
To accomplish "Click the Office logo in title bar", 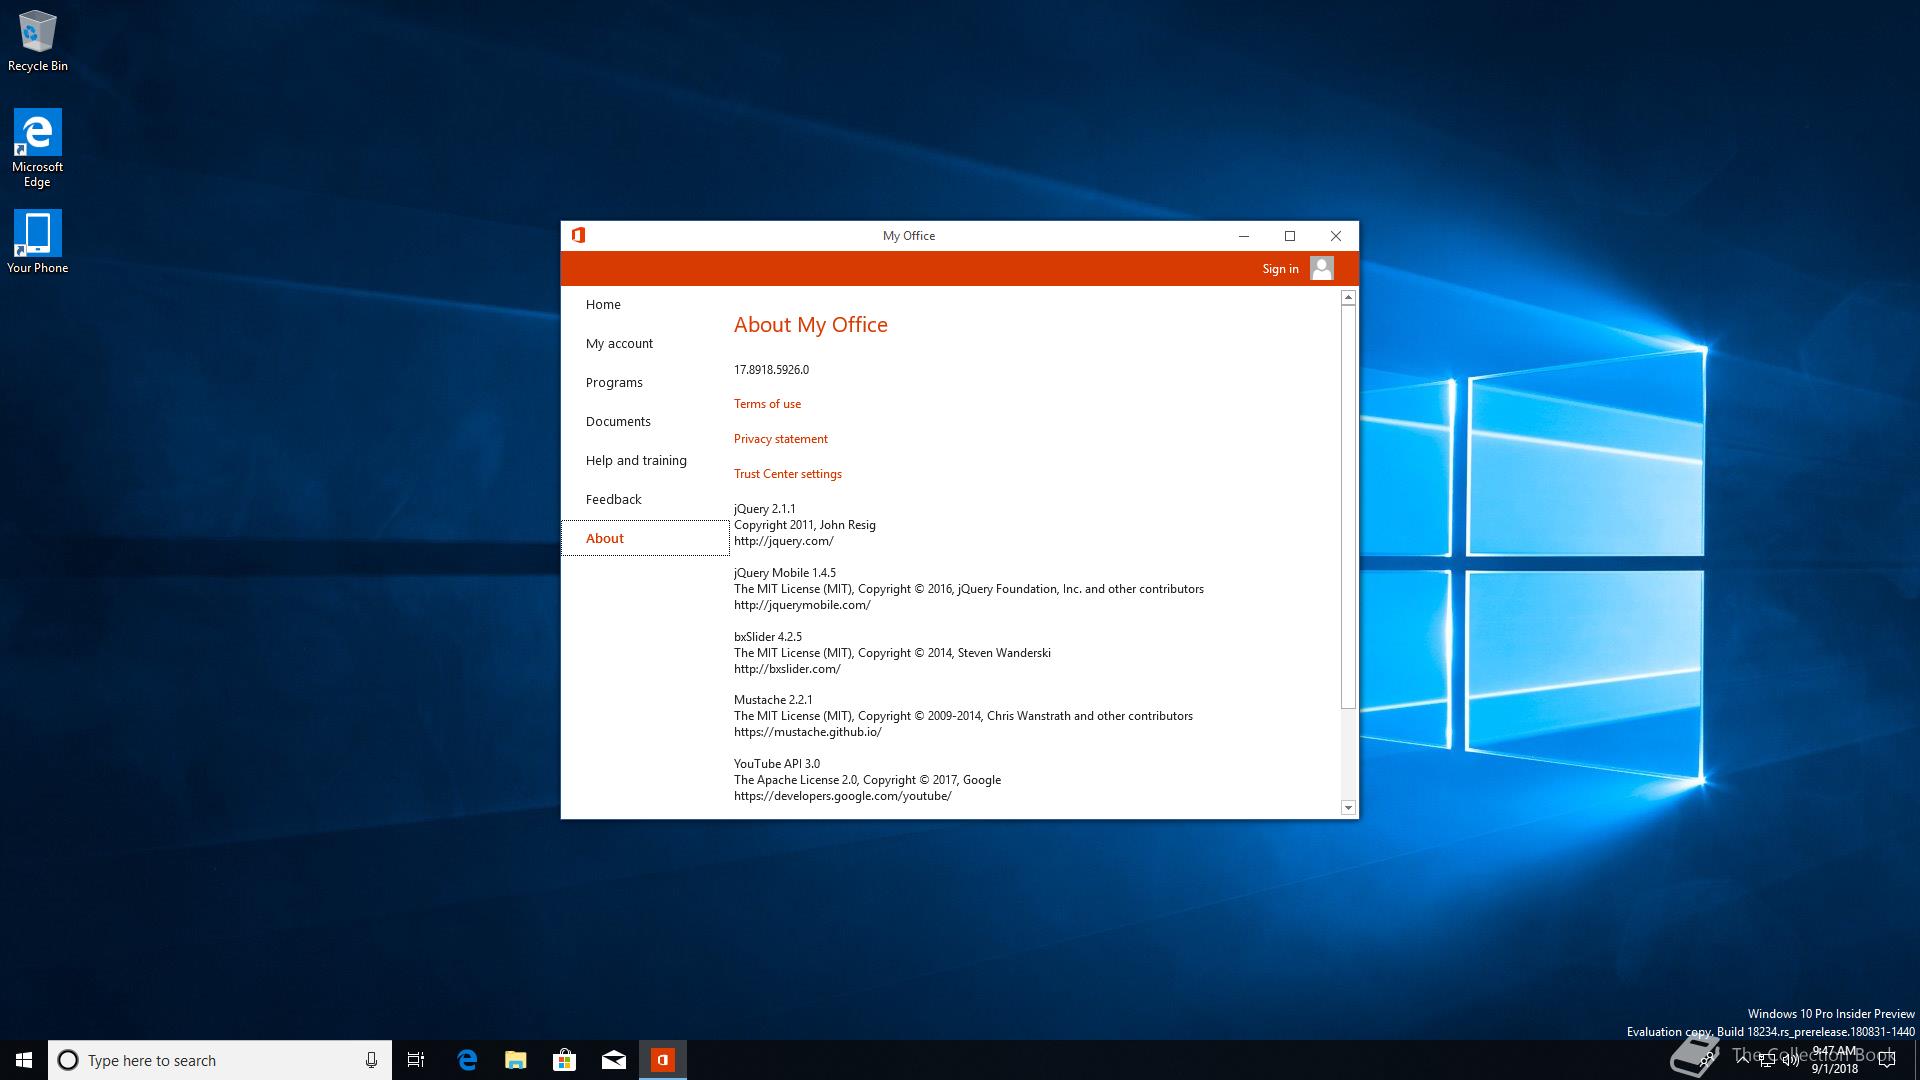I will pyautogui.click(x=578, y=236).
